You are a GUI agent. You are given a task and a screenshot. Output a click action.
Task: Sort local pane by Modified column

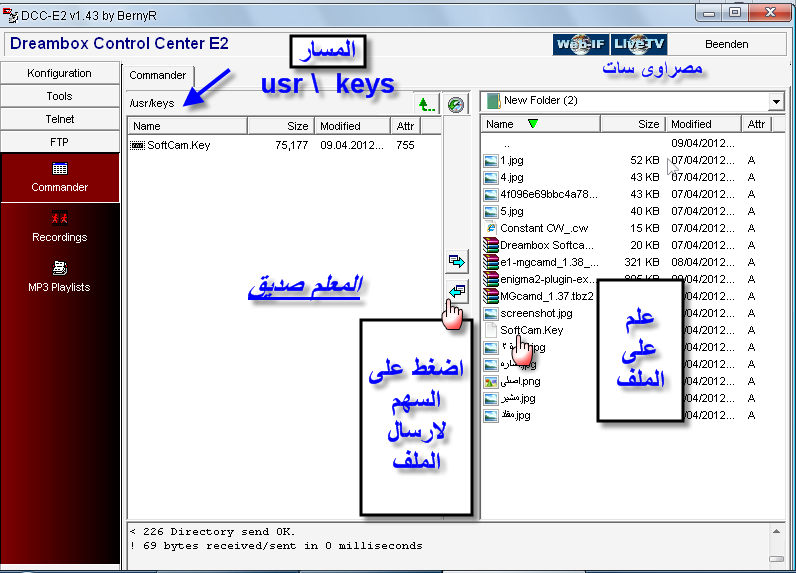coord(703,124)
